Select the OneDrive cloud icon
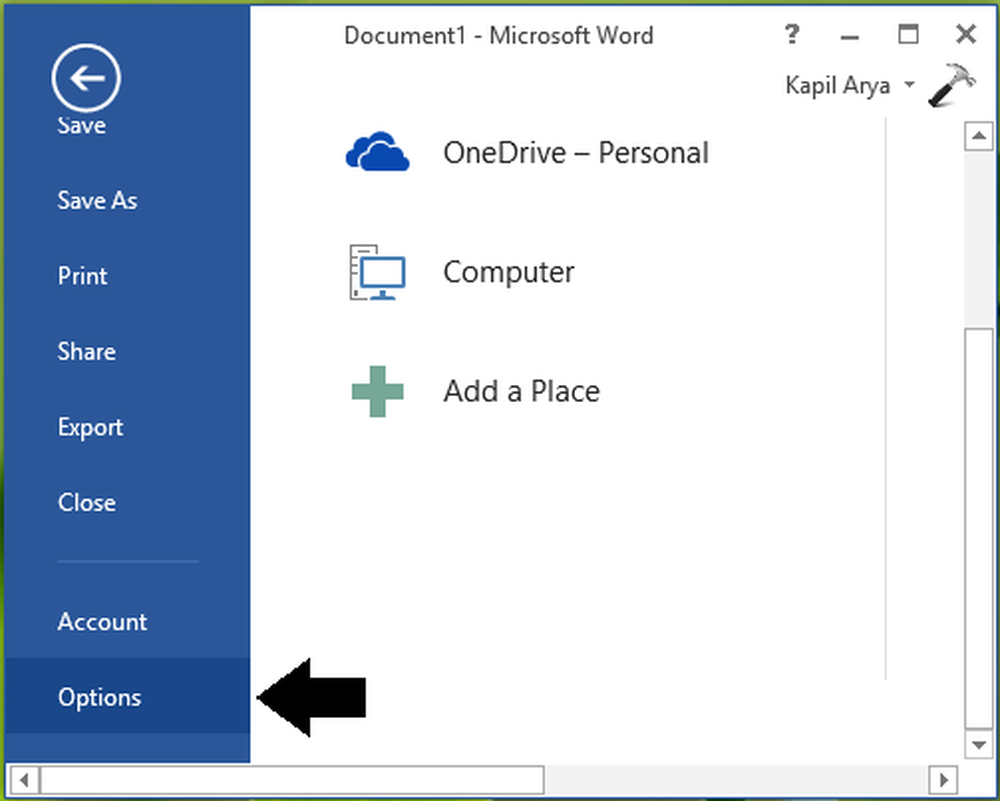Viewport: 1000px width, 801px height. click(x=377, y=153)
